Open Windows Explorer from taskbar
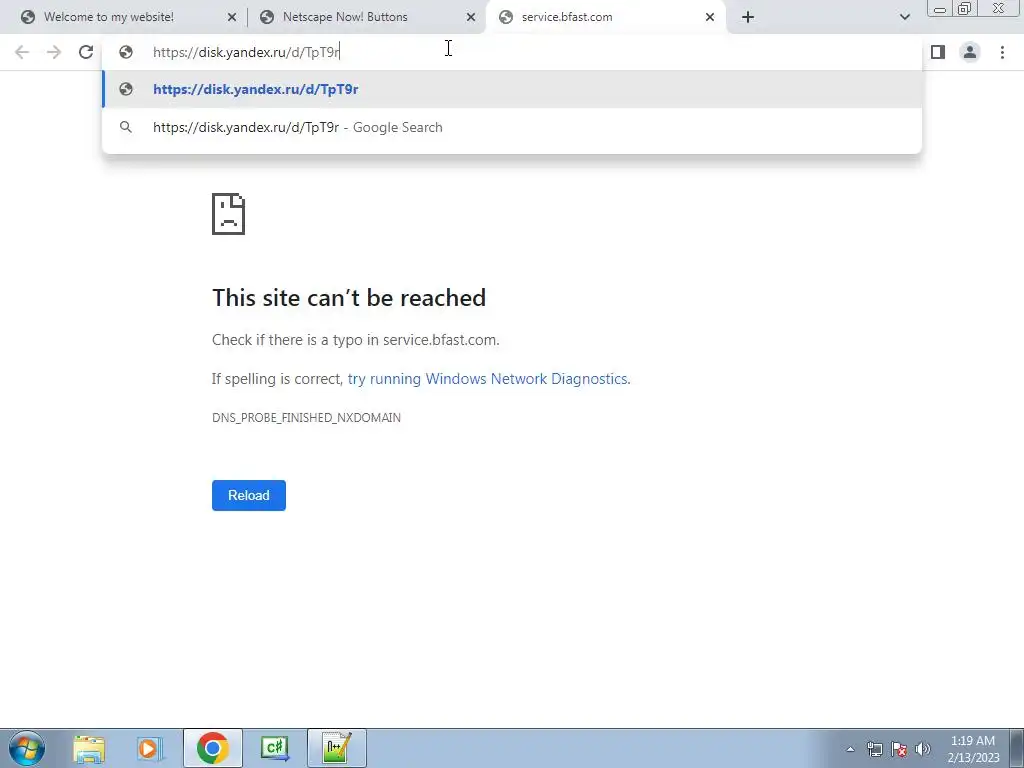 (x=89, y=748)
